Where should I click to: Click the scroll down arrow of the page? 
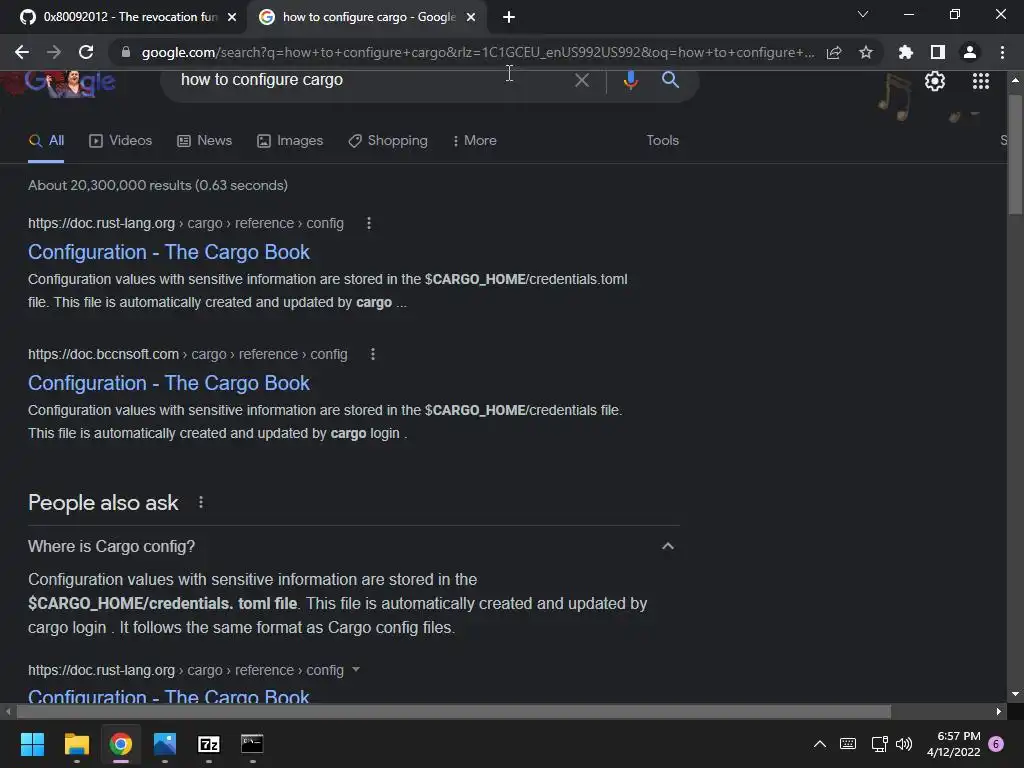[1015, 694]
